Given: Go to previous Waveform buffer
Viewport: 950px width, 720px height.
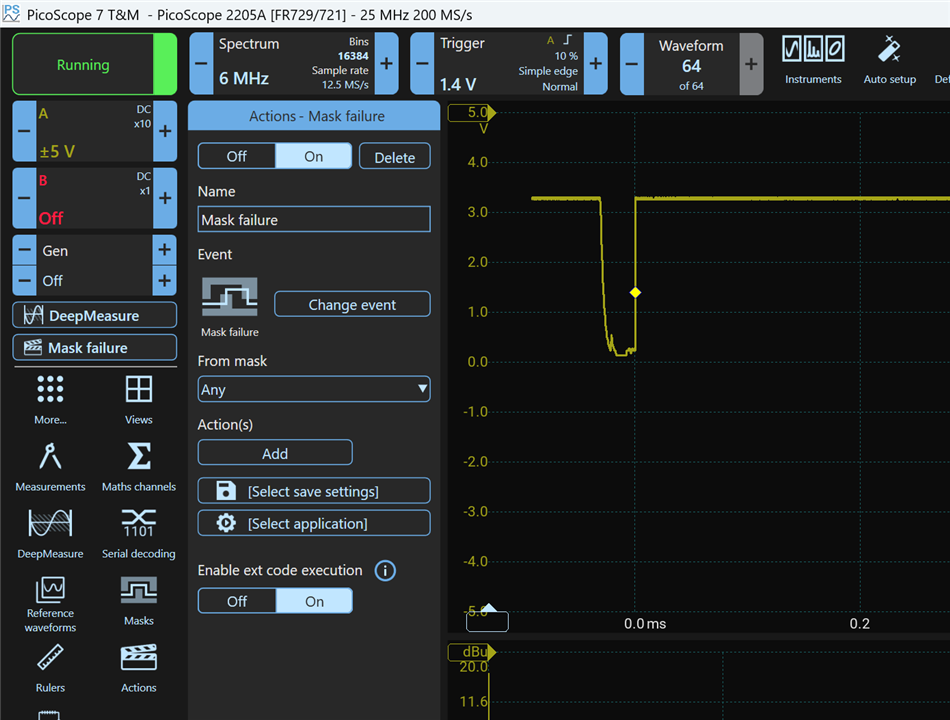Looking at the screenshot, I should click(632, 64).
